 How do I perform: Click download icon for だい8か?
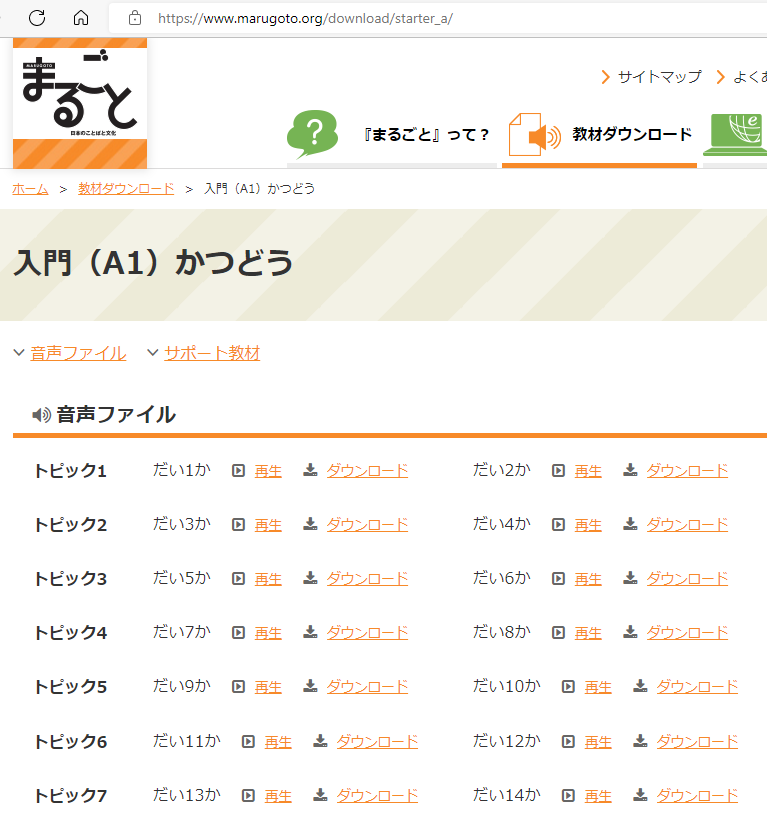[x=630, y=632]
